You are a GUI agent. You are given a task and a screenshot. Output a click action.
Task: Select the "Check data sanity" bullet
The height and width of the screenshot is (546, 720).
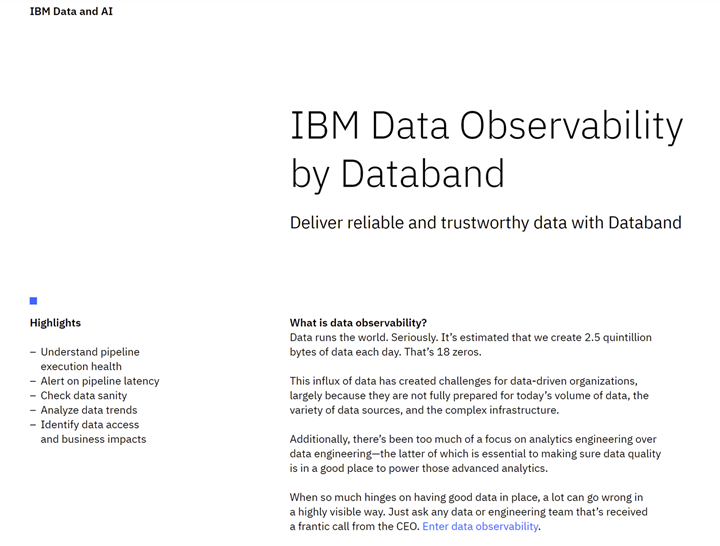[x=83, y=396]
